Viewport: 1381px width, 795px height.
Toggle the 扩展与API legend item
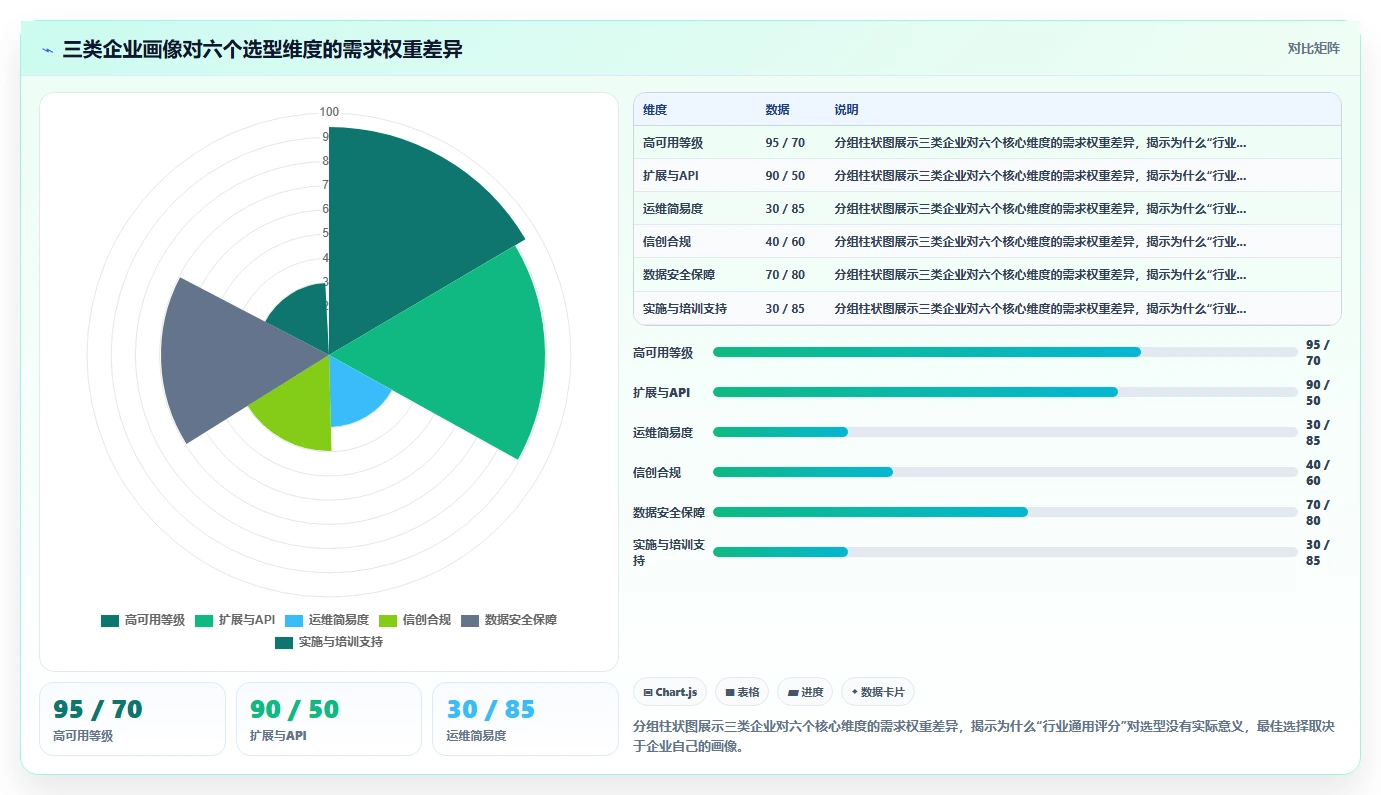(x=235, y=620)
